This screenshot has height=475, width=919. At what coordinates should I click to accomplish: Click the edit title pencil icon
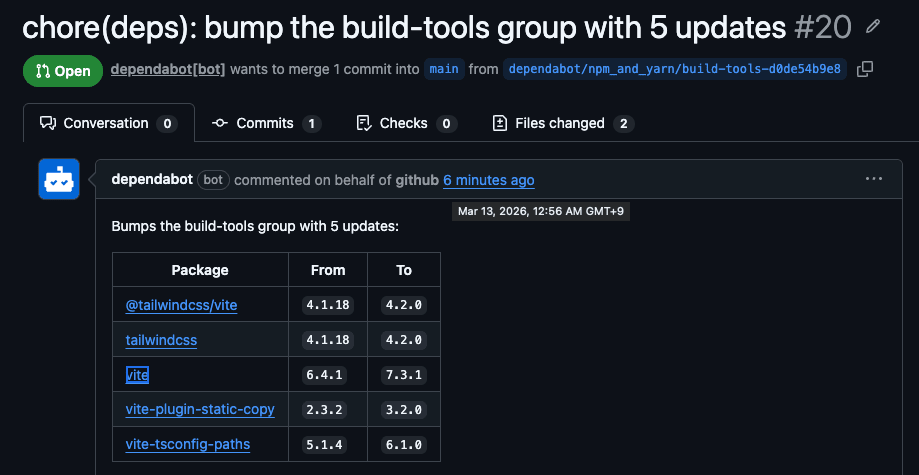873,27
